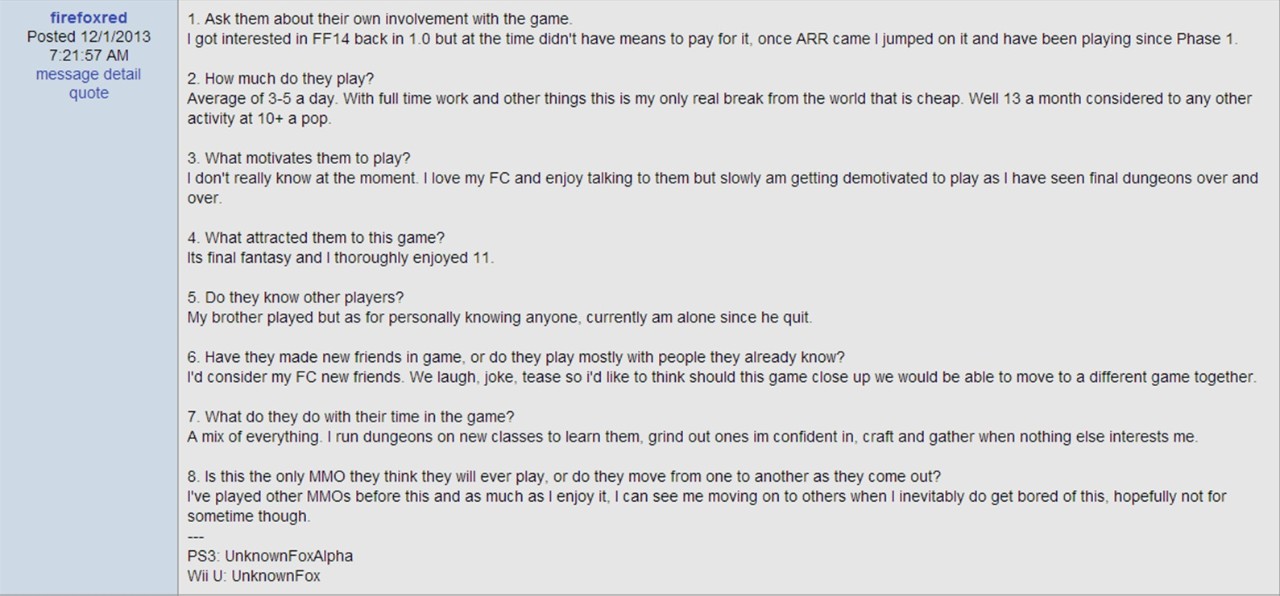Click question 3 'What motivates them to play?'
This screenshot has width=1280, height=596.
(299, 158)
